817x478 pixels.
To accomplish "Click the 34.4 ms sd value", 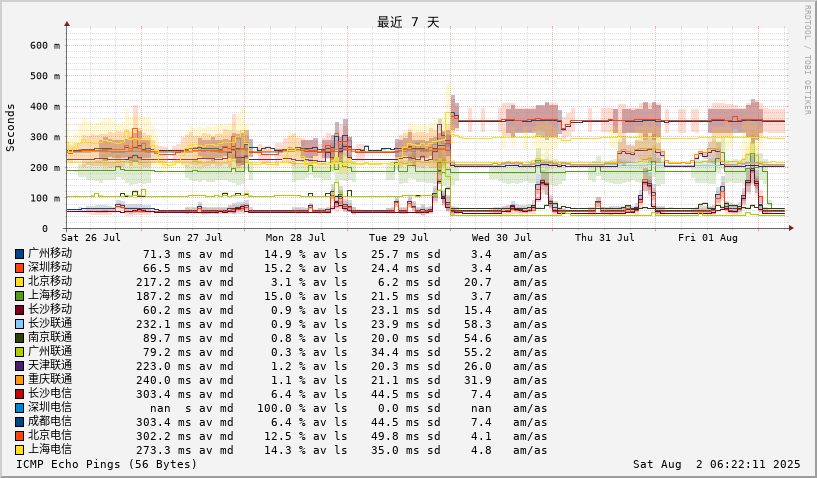I will pyautogui.click(x=405, y=353).
